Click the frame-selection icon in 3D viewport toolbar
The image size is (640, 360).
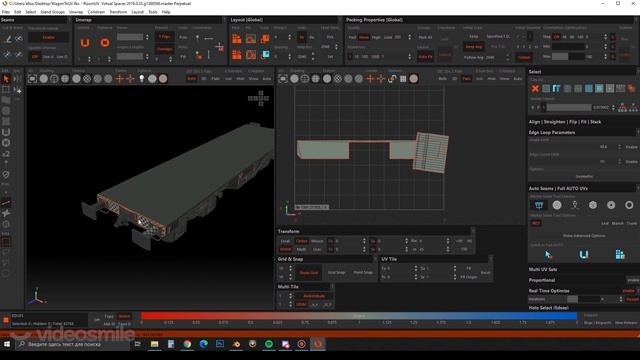[x=32, y=78]
